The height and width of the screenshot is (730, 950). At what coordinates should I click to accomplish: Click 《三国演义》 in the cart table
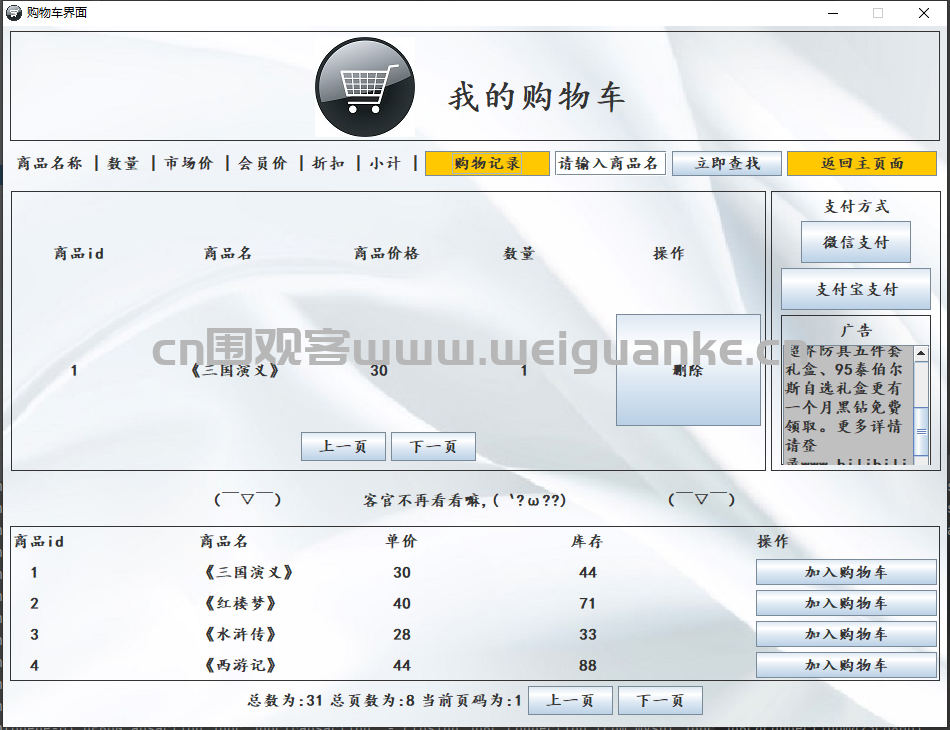click(234, 370)
